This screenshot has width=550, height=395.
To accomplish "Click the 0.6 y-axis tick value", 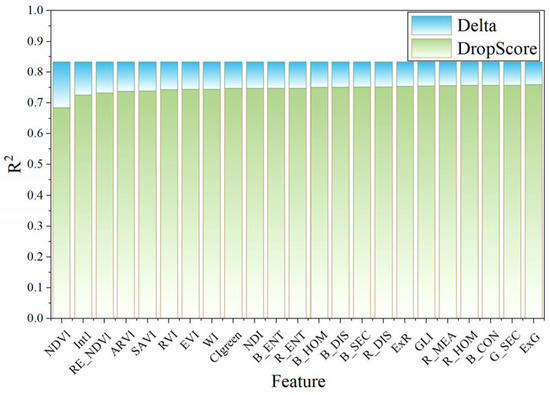I will tap(35, 134).
